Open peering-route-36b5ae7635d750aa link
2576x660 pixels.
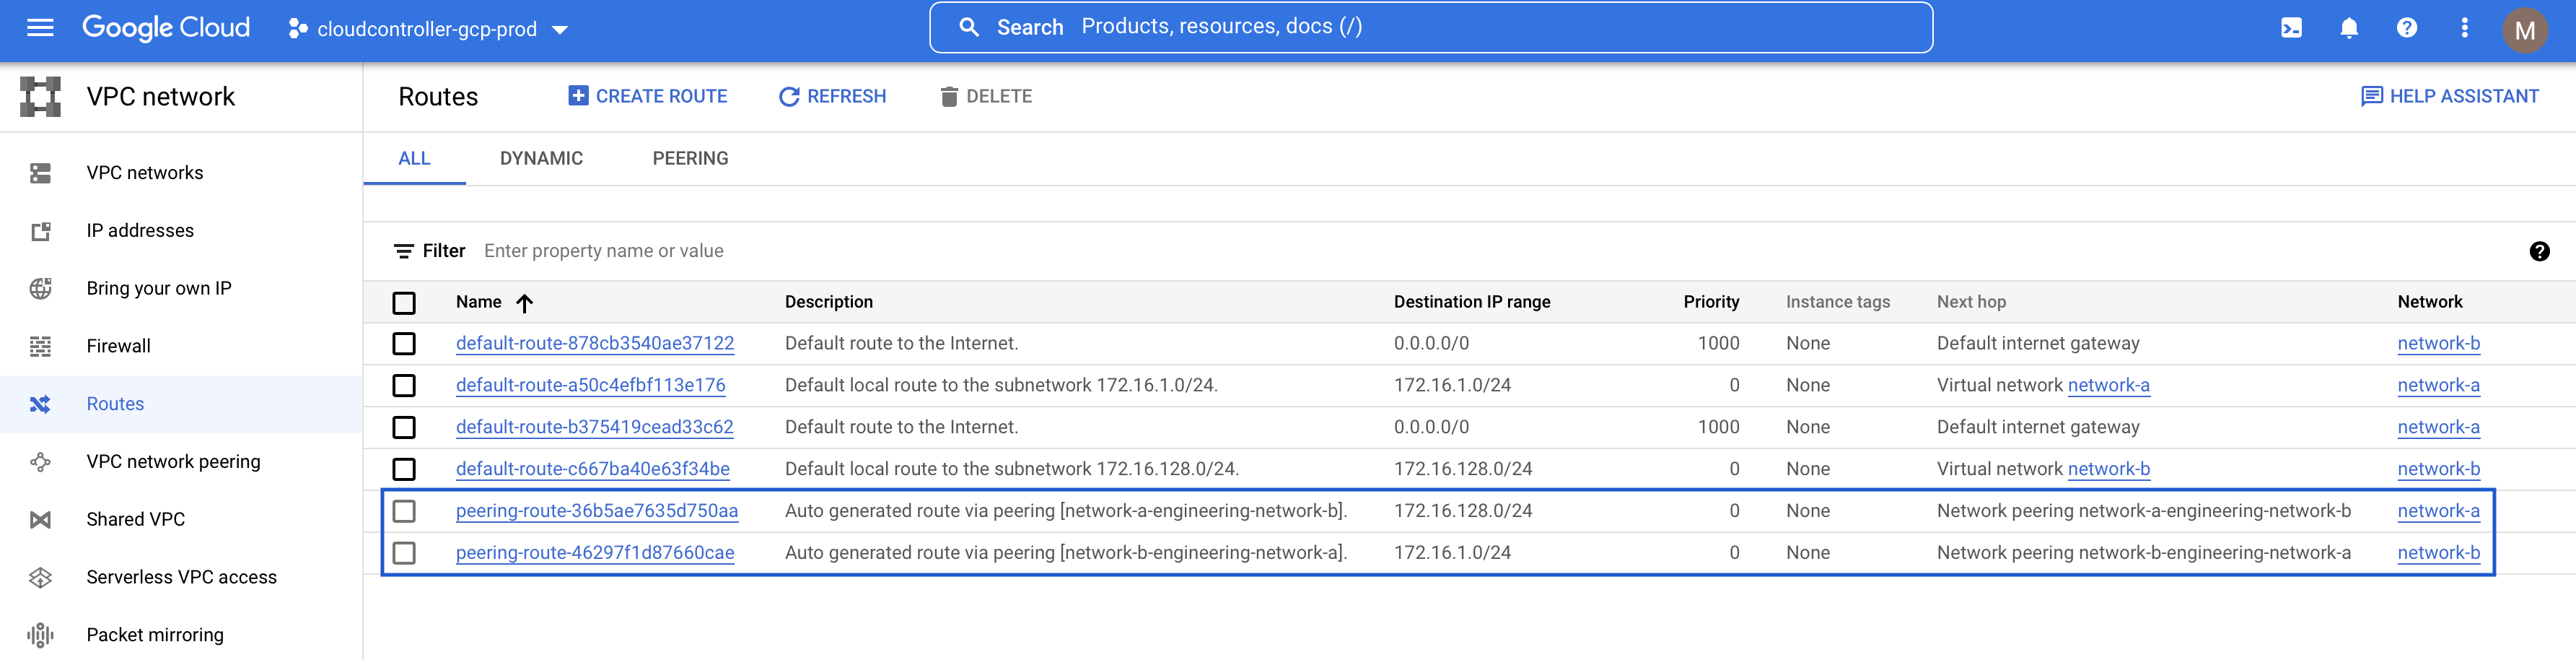pos(597,511)
